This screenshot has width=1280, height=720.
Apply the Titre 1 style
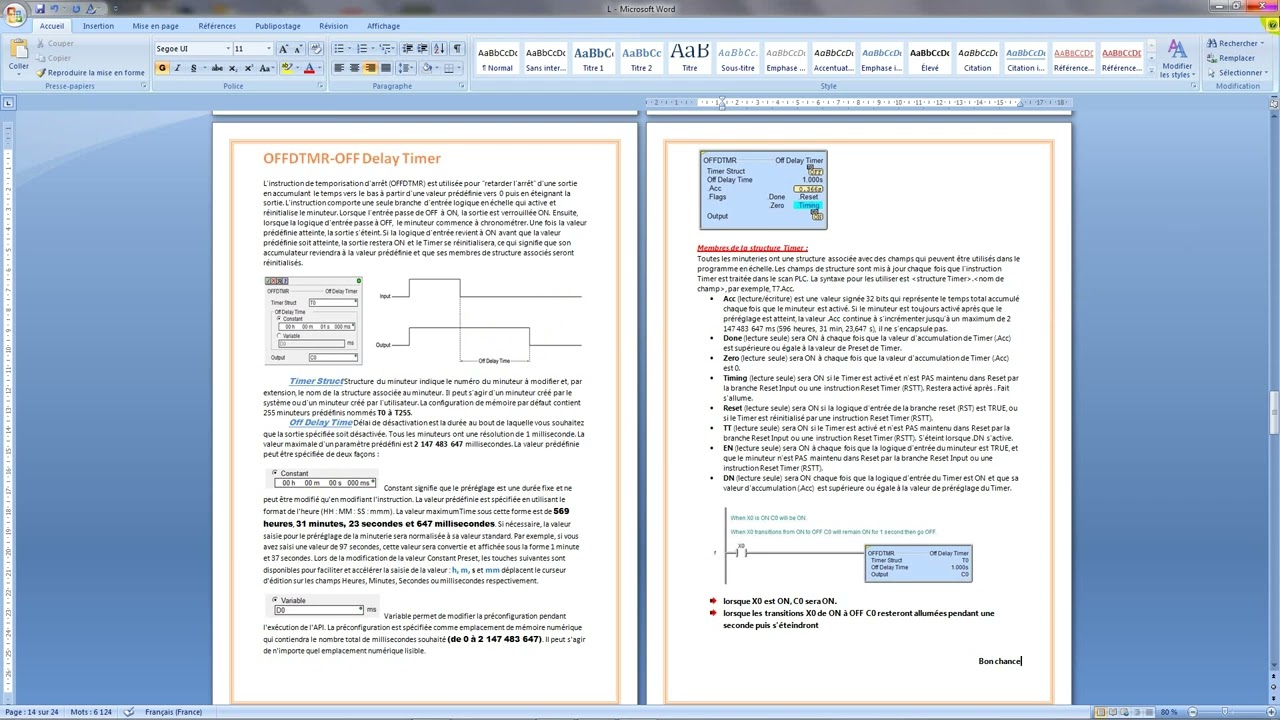(593, 59)
